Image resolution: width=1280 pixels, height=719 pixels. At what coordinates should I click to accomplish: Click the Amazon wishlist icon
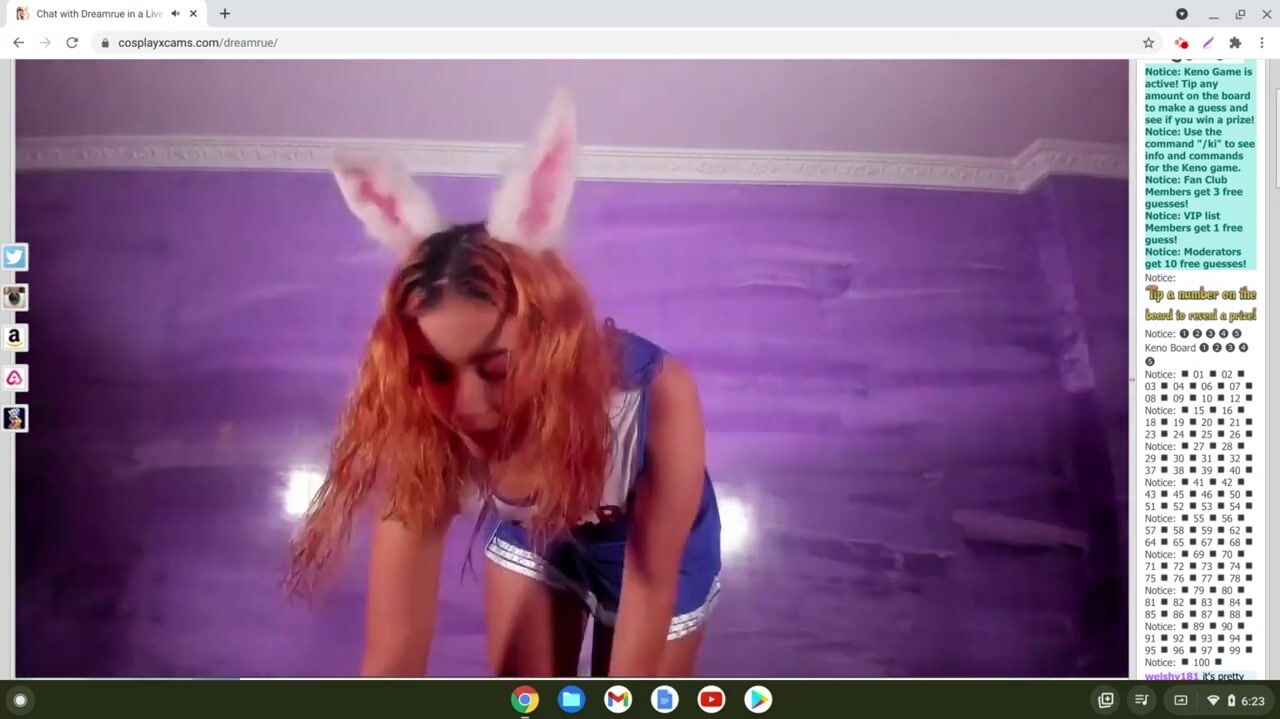tap(14, 337)
